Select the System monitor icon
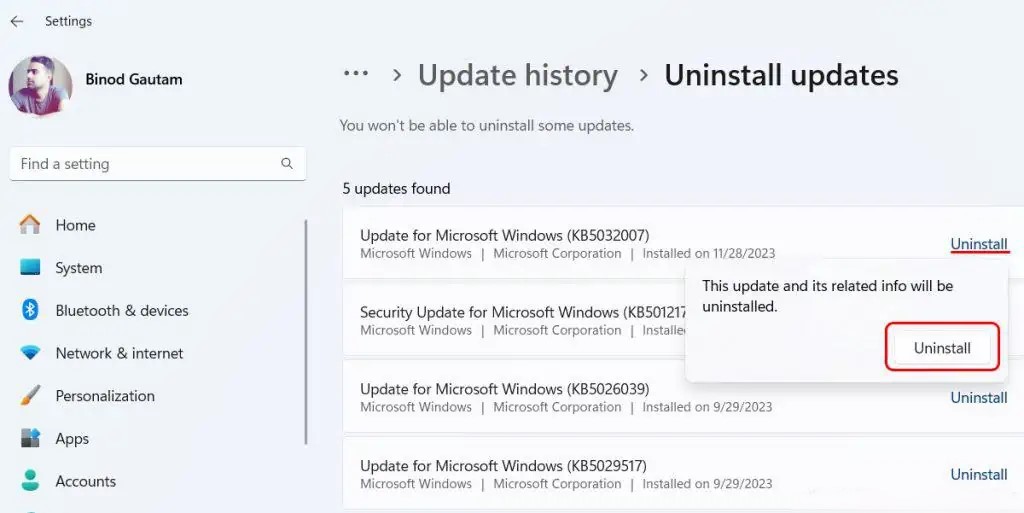This screenshot has height=513, width=1024. pos(30,267)
